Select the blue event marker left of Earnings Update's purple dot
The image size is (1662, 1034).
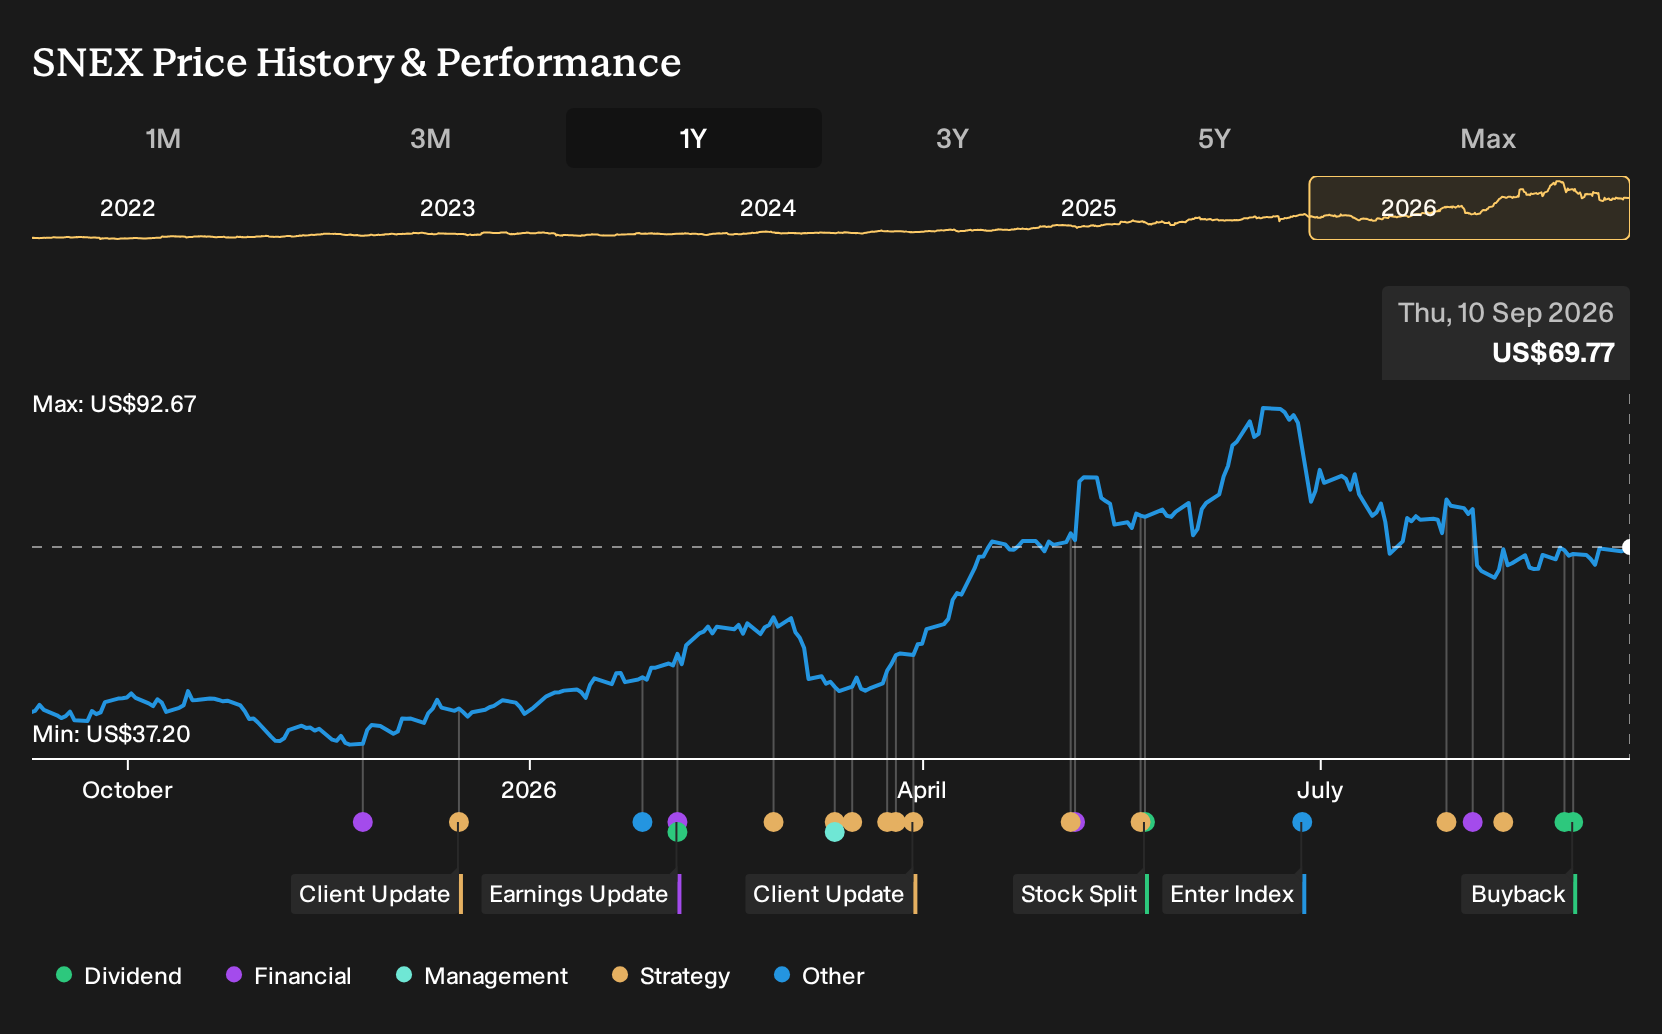(x=642, y=822)
